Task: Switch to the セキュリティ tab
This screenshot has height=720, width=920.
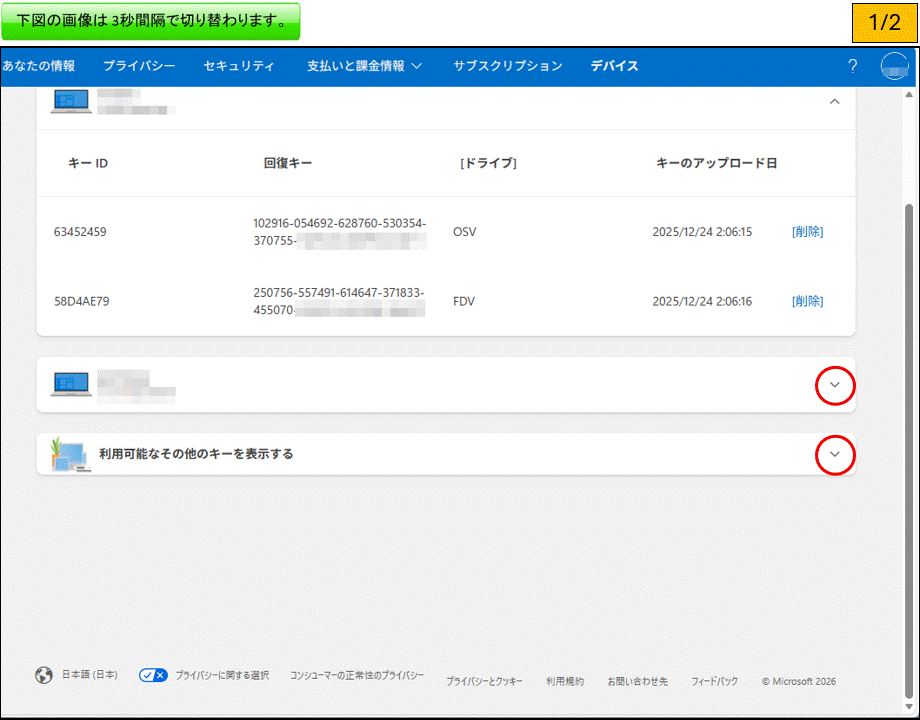Action: point(238,66)
